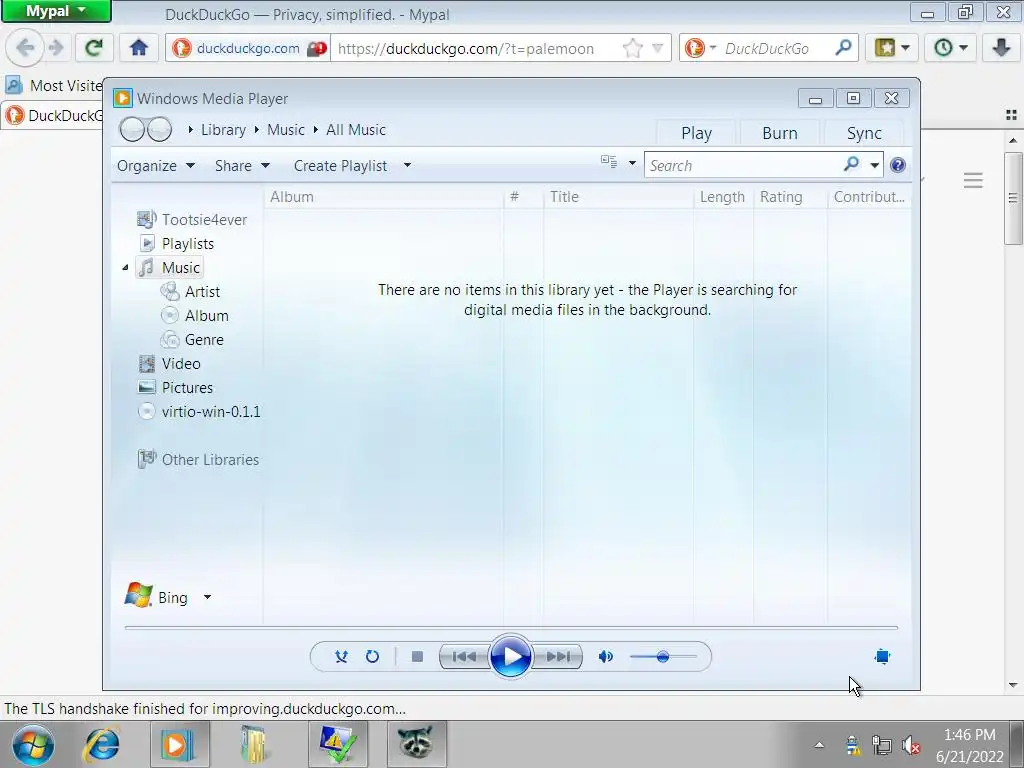Open the Mypal downloads button
This screenshot has width=1024, height=768.
click(x=1001, y=48)
